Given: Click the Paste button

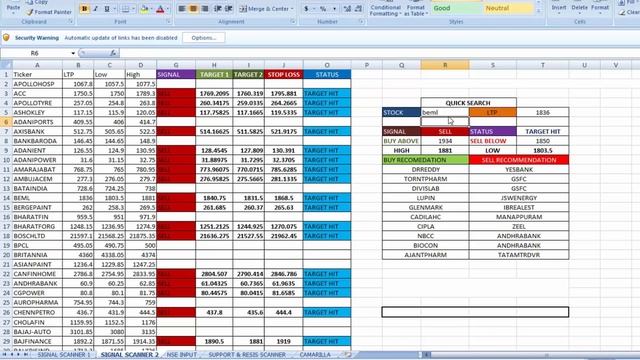Looking at the screenshot, I should 13,7.
